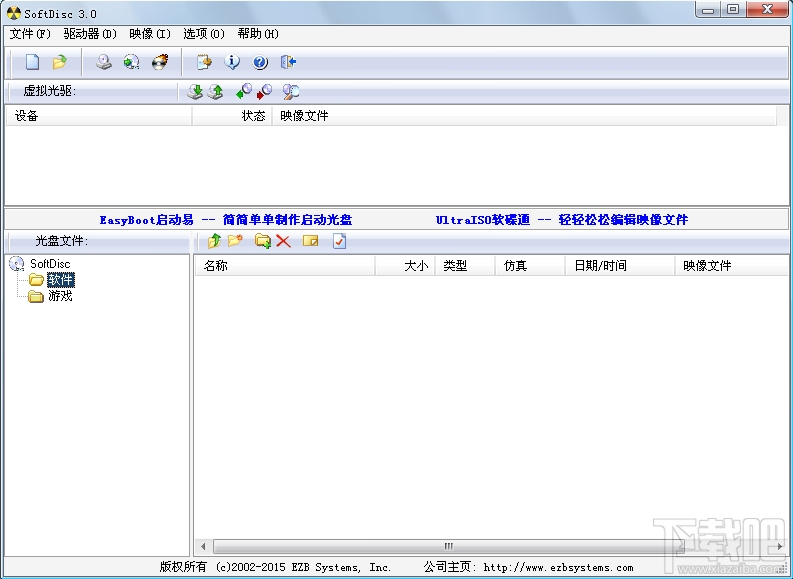Click 映像文件 header in virtual drive list
The width and height of the screenshot is (793, 579).
click(x=524, y=116)
